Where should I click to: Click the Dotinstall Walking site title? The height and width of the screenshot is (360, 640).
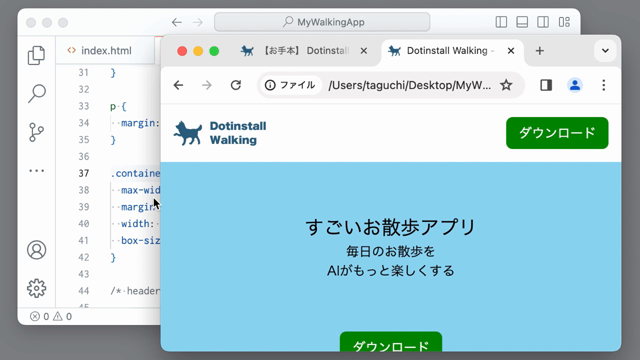[x=238, y=133]
